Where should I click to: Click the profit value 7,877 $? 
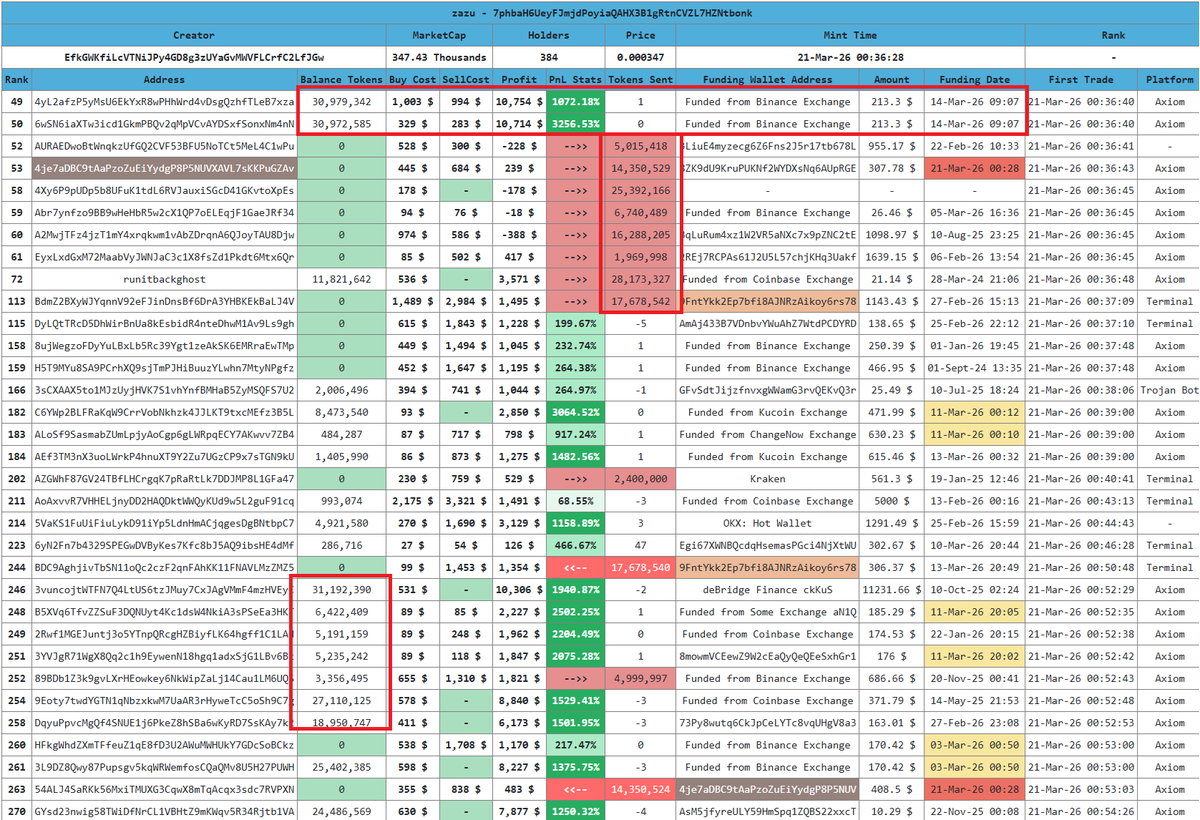click(519, 811)
